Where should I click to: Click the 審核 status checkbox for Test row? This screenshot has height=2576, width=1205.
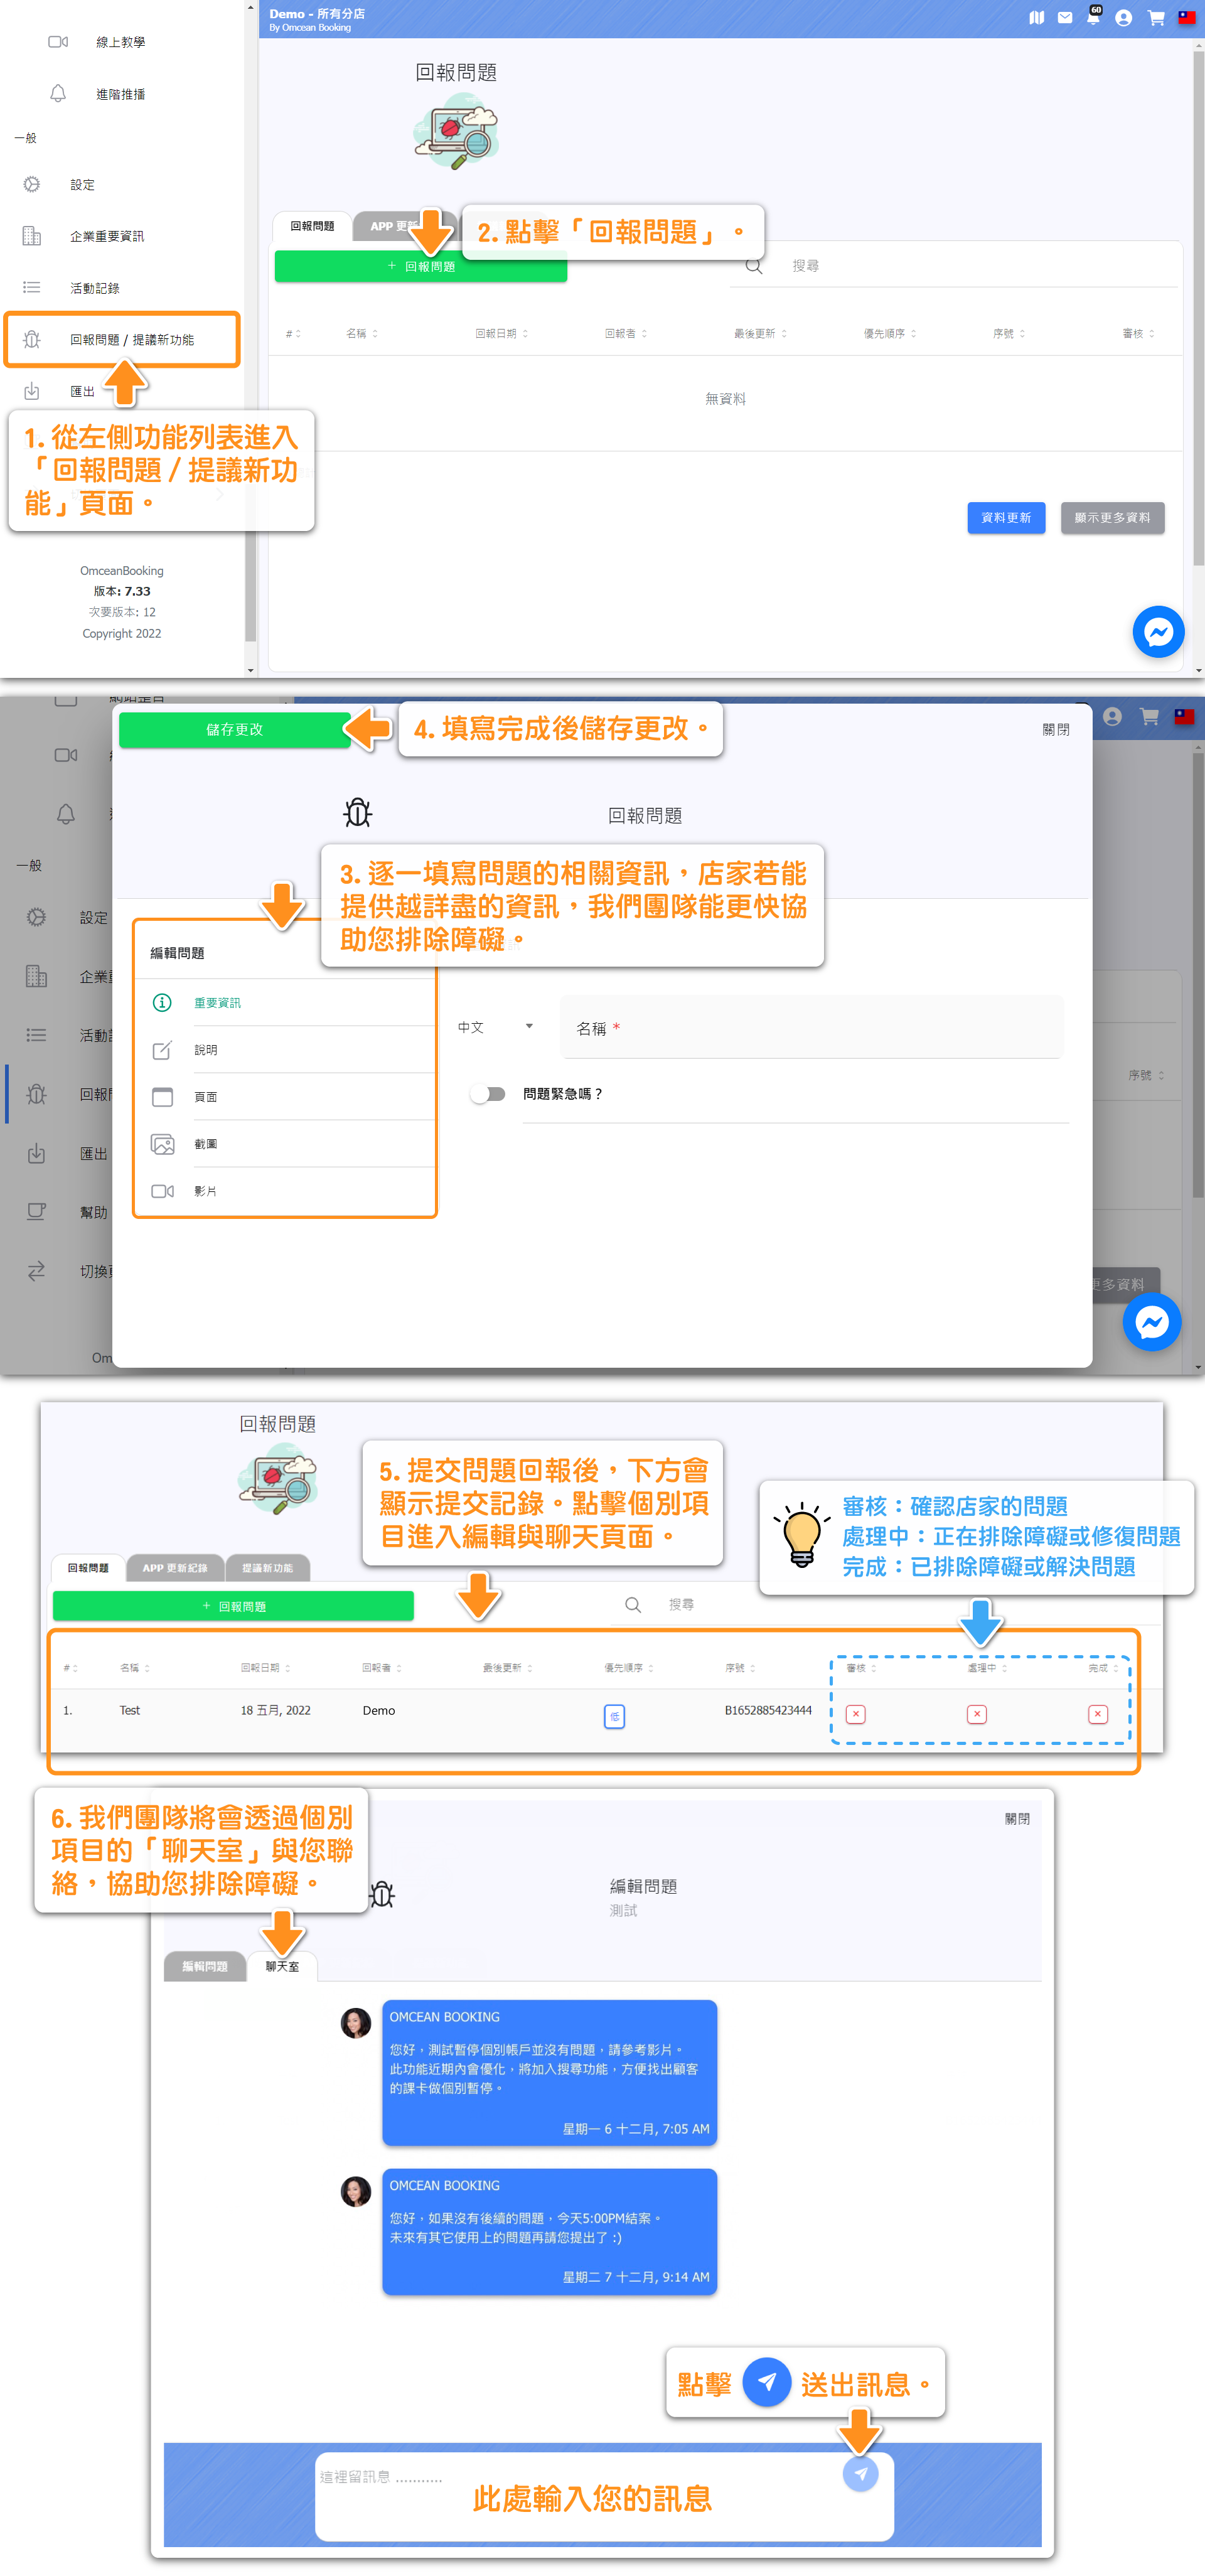(x=856, y=1714)
